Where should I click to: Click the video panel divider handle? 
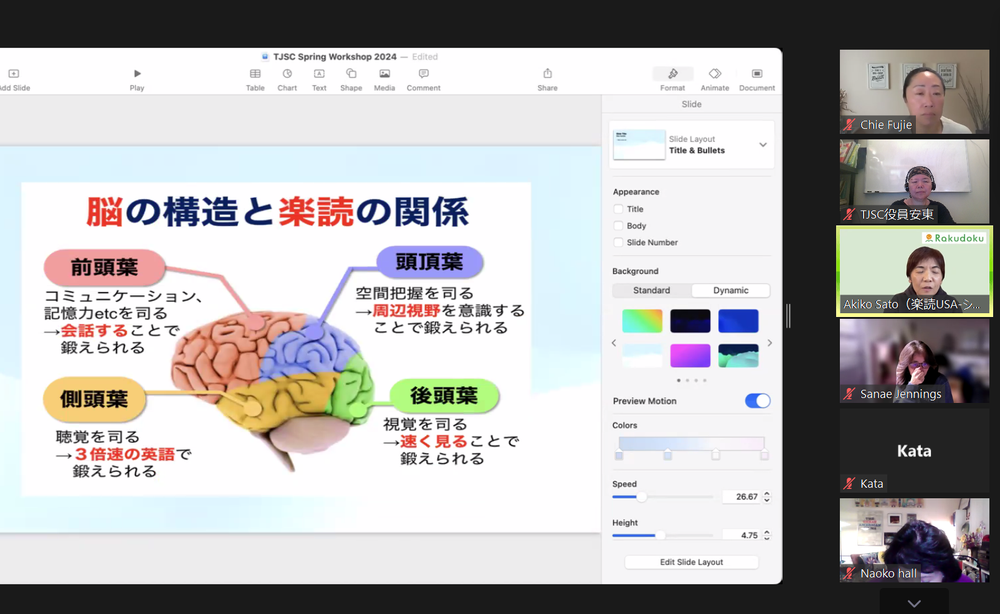pos(788,316)
